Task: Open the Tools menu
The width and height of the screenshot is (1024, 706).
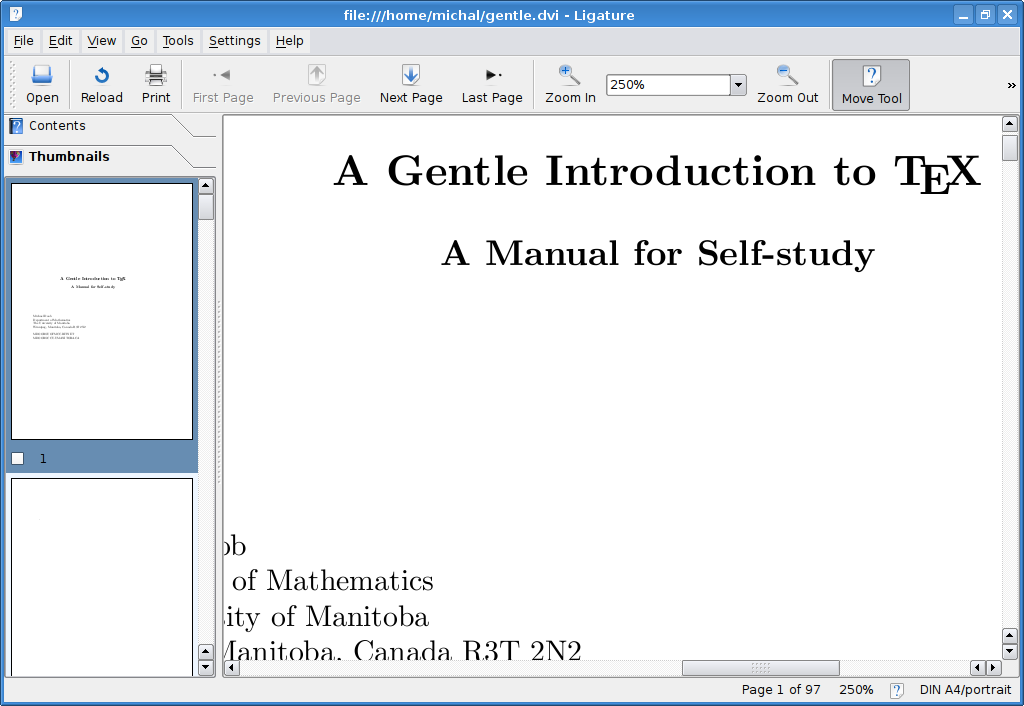Action: 178,40
